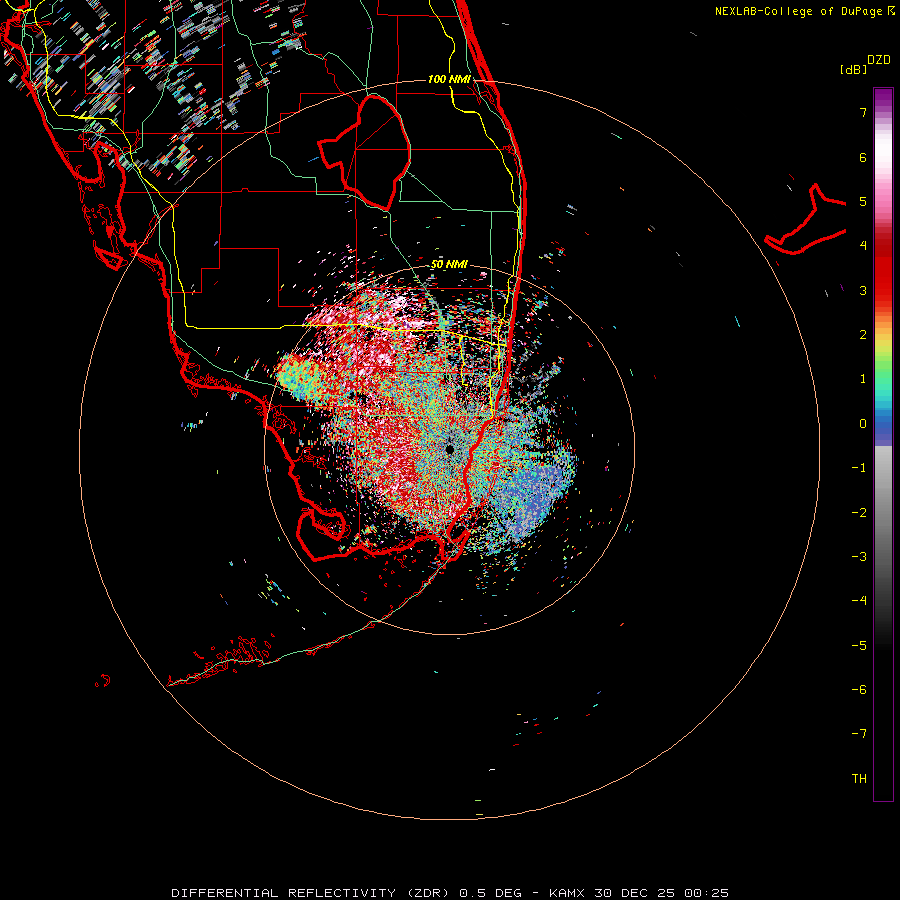Click the -3 value on the color scale

pos(859,557)
